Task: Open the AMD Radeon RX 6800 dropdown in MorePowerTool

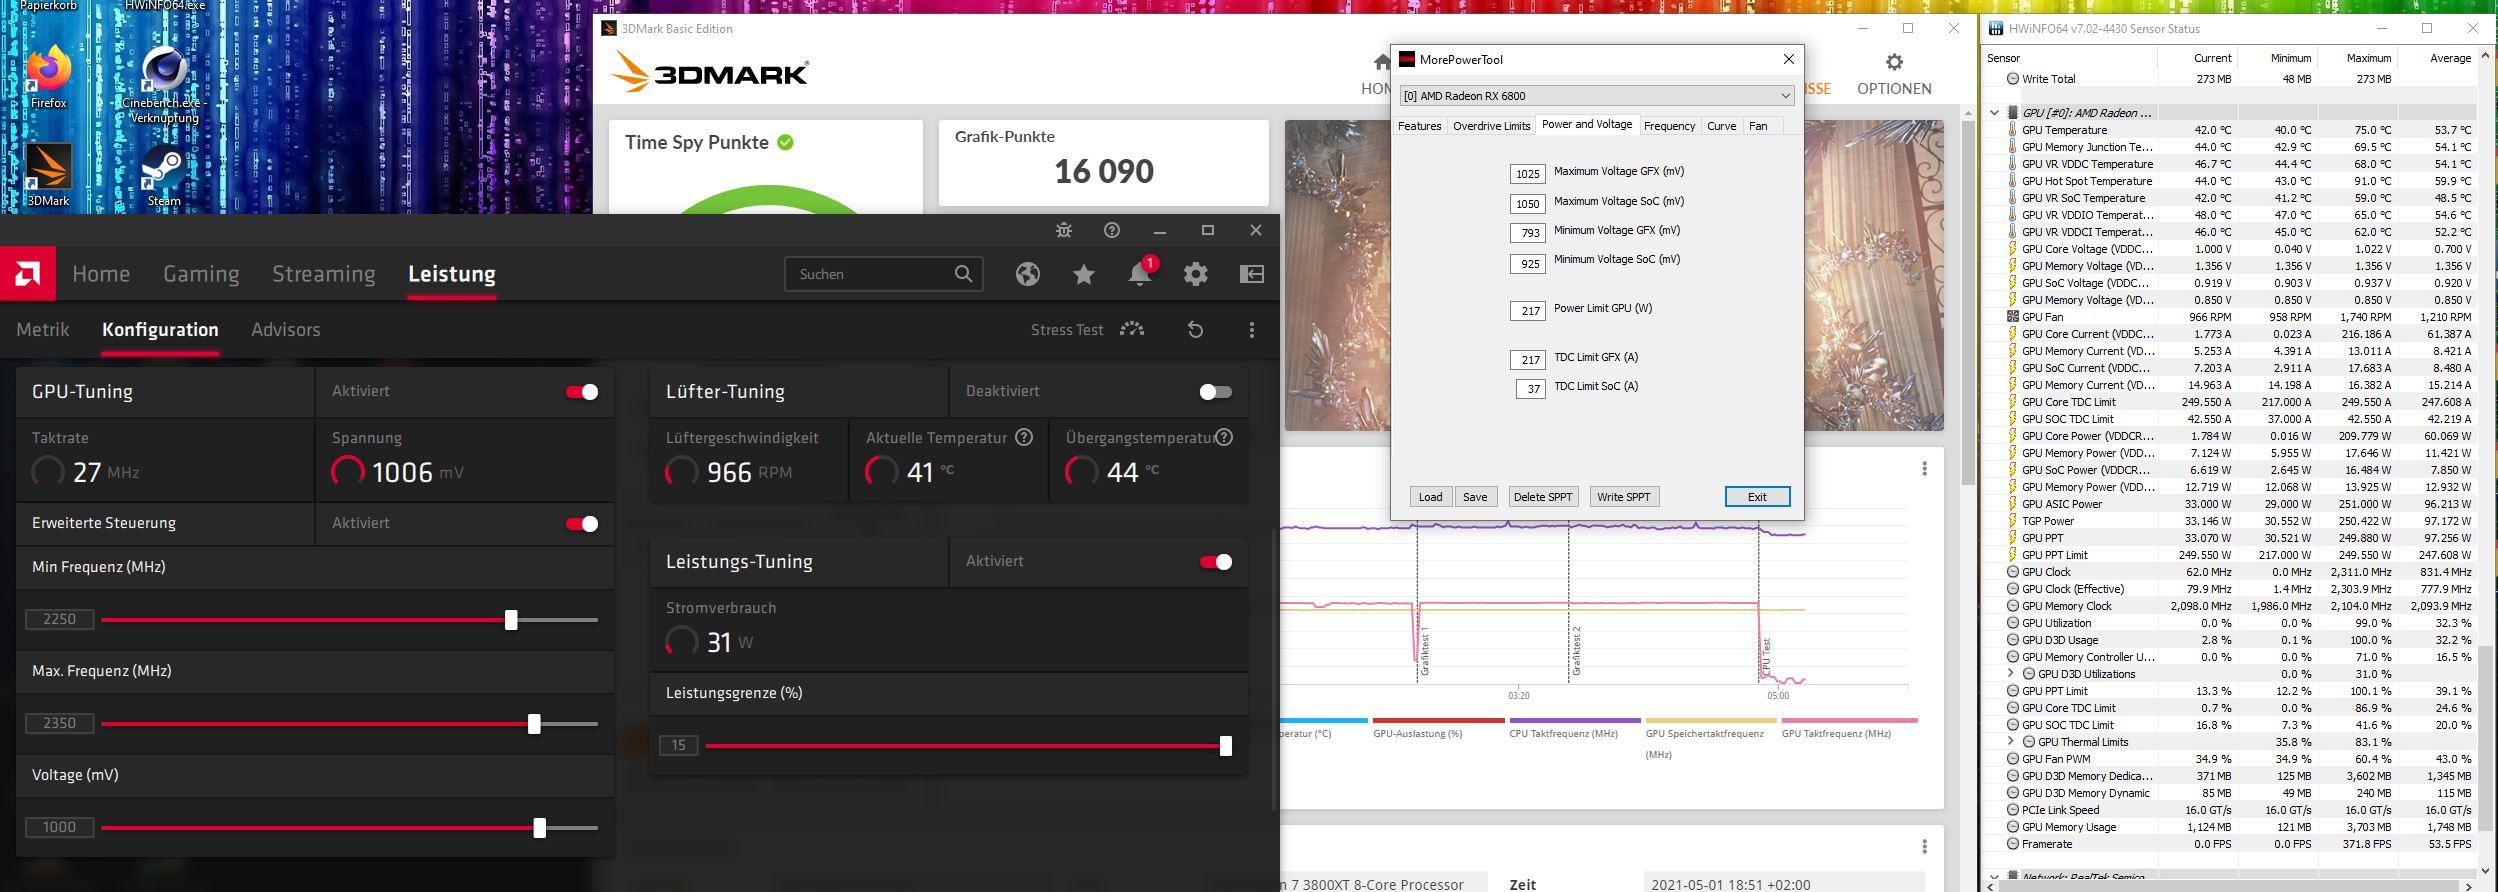Action: [x=1597, y=96]
